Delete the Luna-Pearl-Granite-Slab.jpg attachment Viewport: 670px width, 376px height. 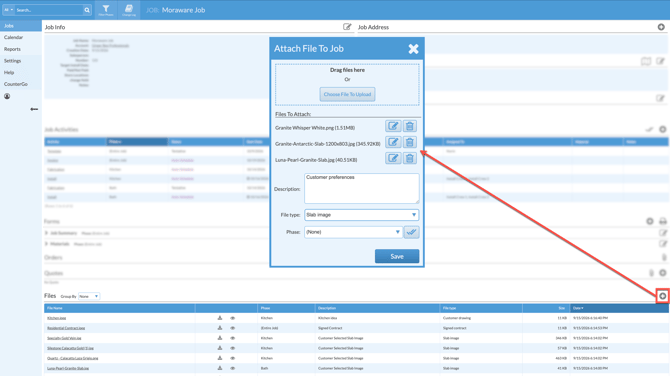click(409, 158)
